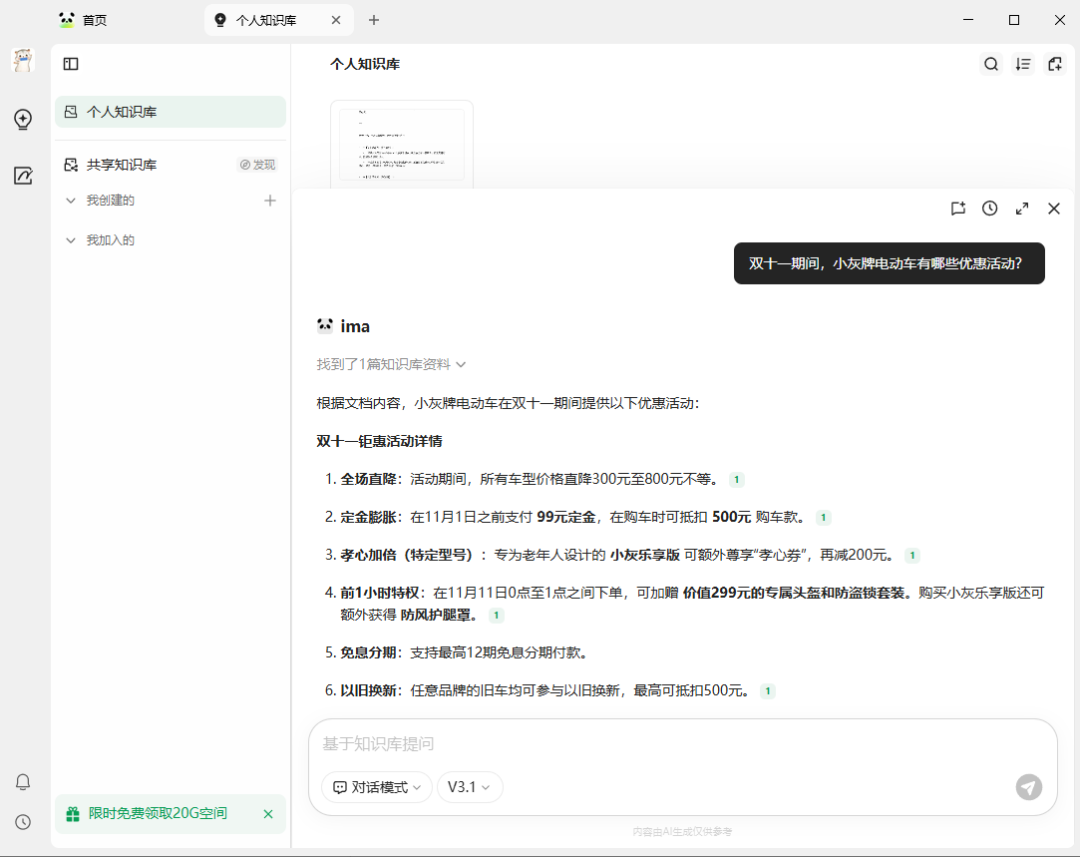The image size is (1080, 857).
Task: Open citation 1 after 防风护腿罩 text
Action: pos(496,615)
